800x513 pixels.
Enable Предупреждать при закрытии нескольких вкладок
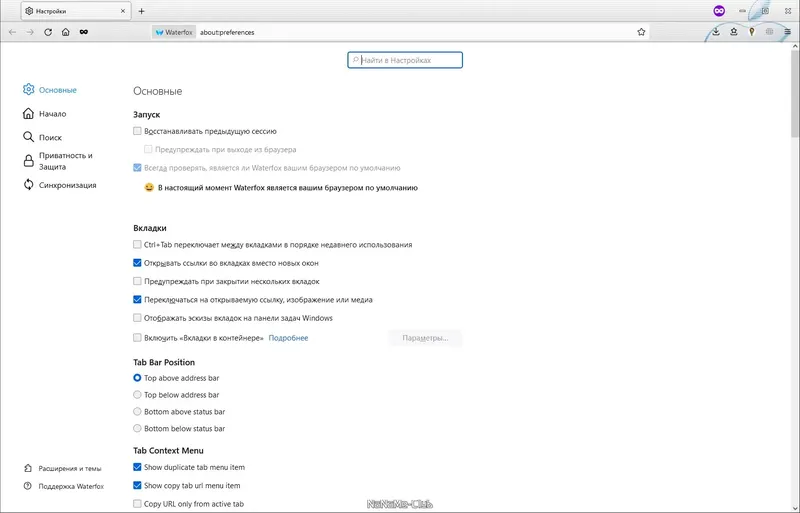tap(137, 281)
